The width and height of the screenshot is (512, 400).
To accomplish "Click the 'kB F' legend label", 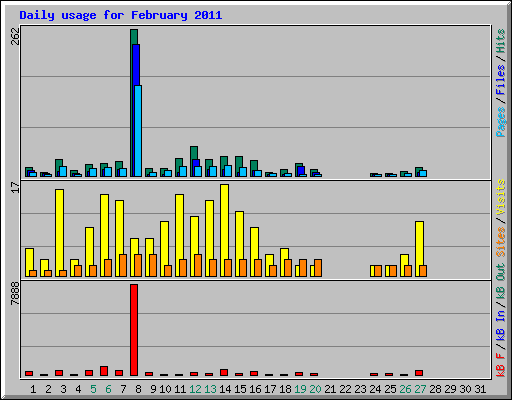I will [501, 365].
